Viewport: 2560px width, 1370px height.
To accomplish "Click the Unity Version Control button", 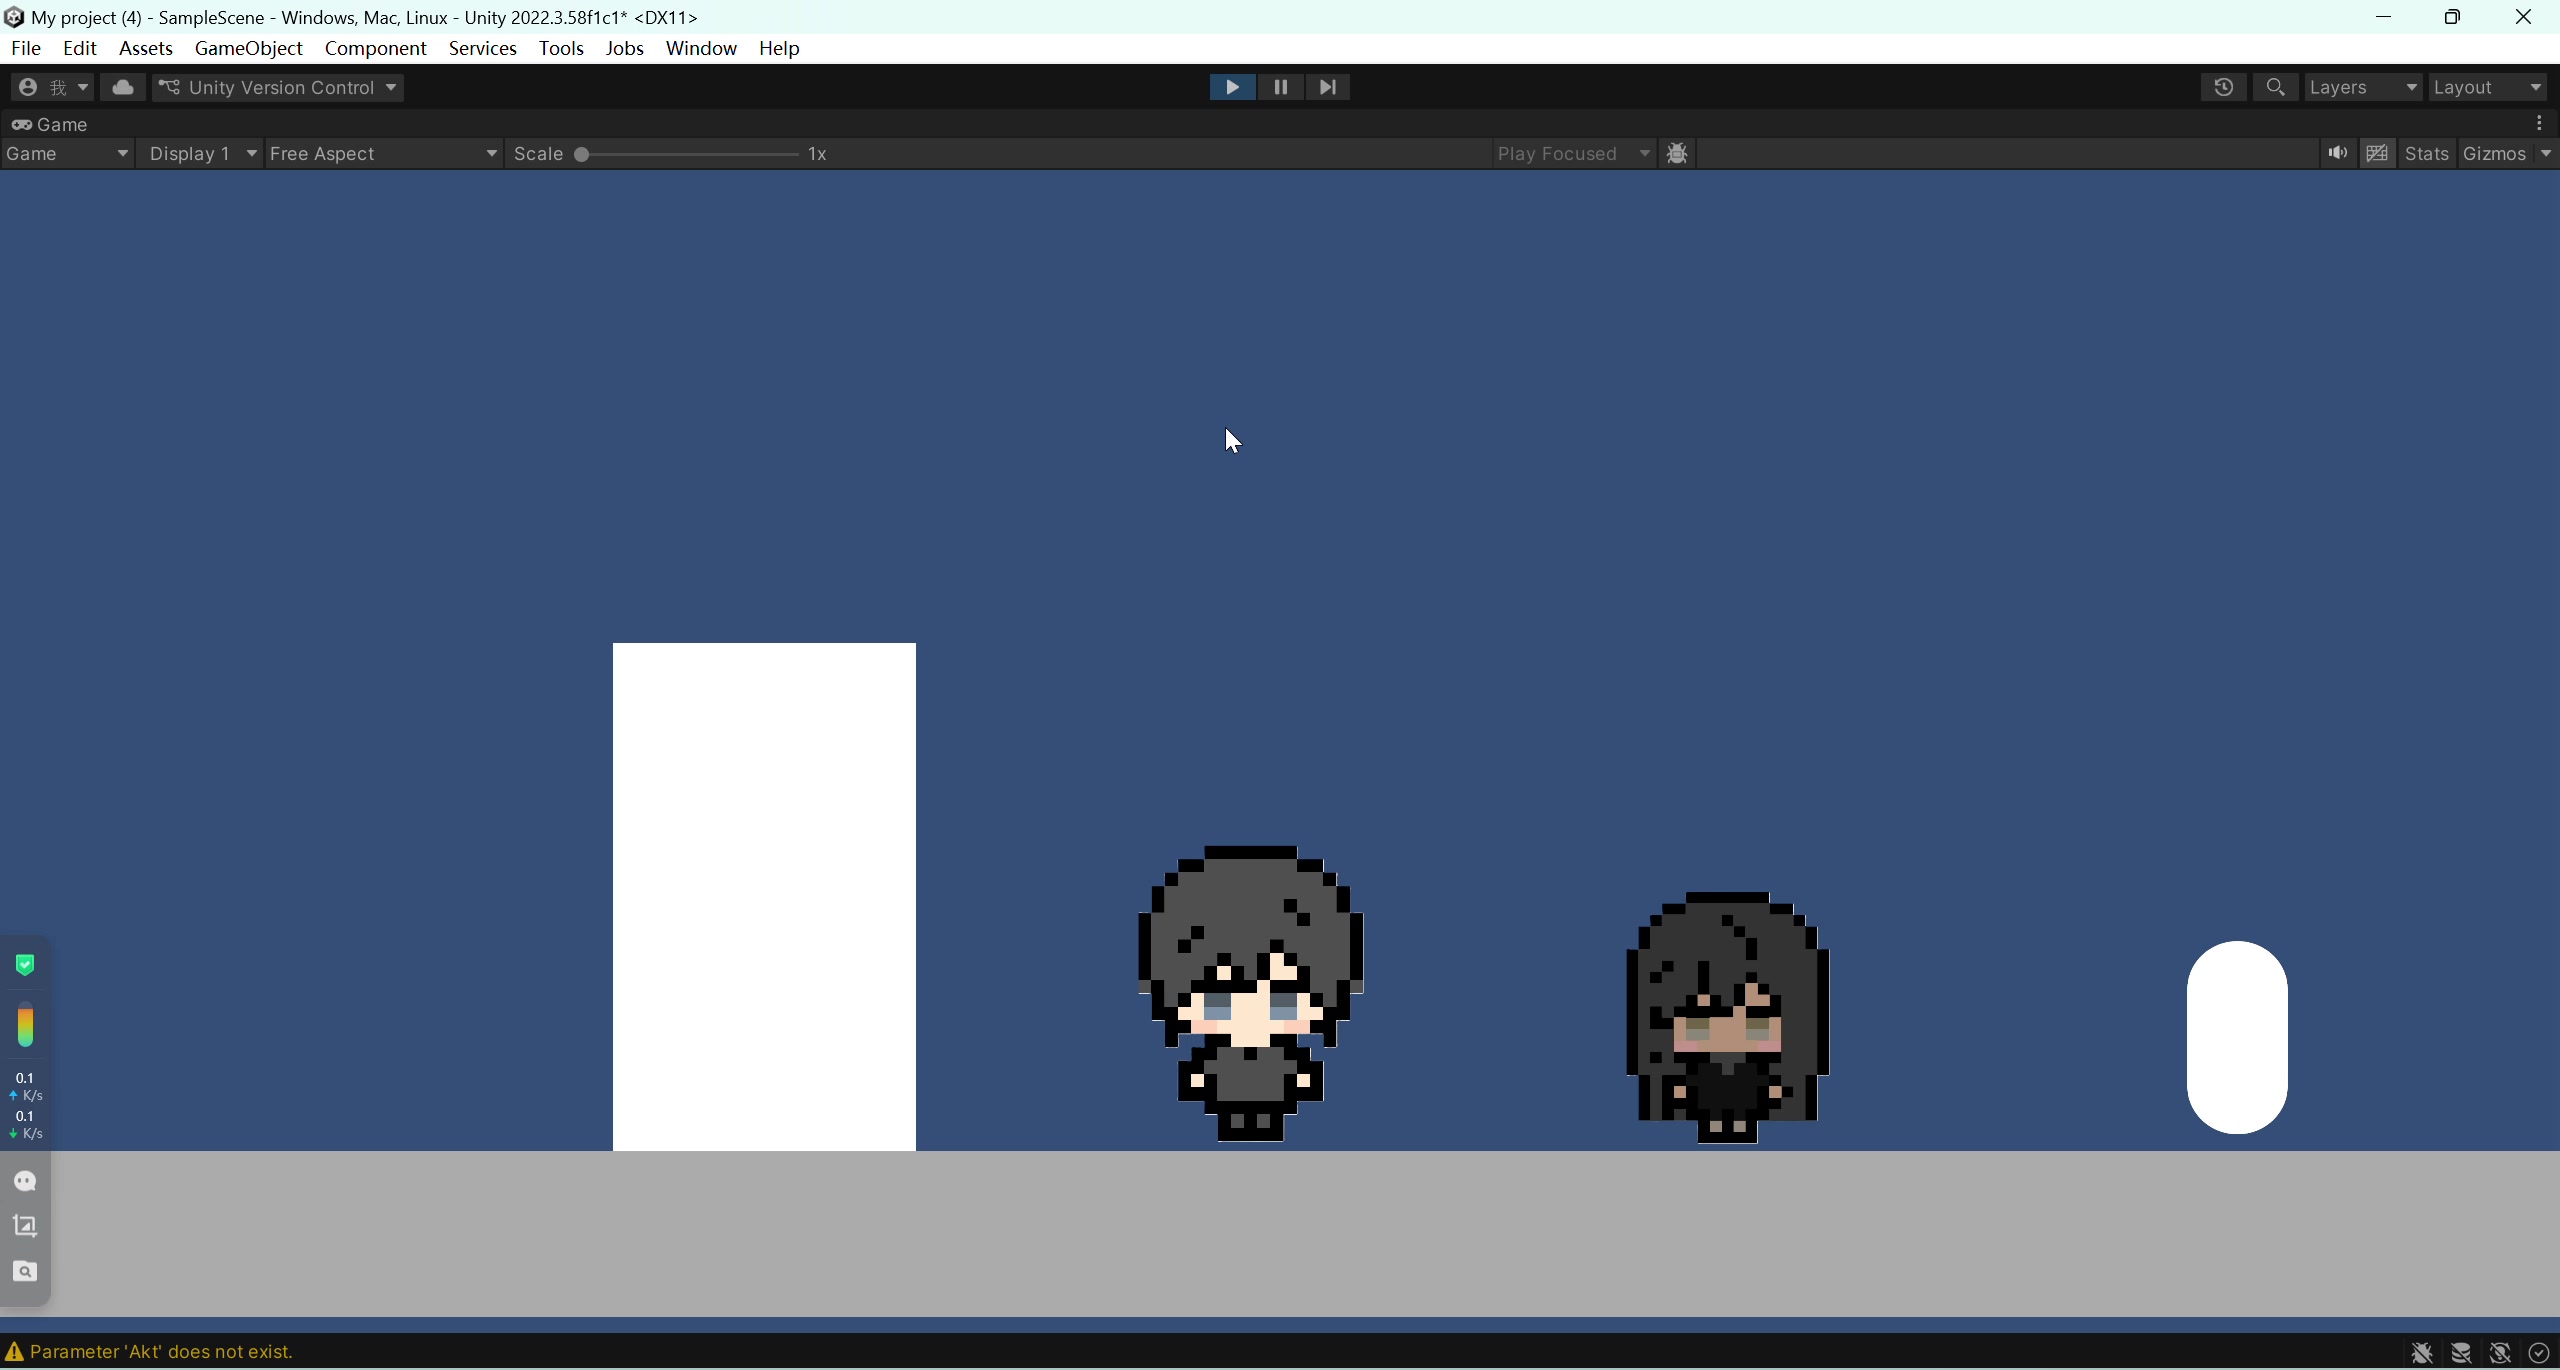I will [280, 87].
